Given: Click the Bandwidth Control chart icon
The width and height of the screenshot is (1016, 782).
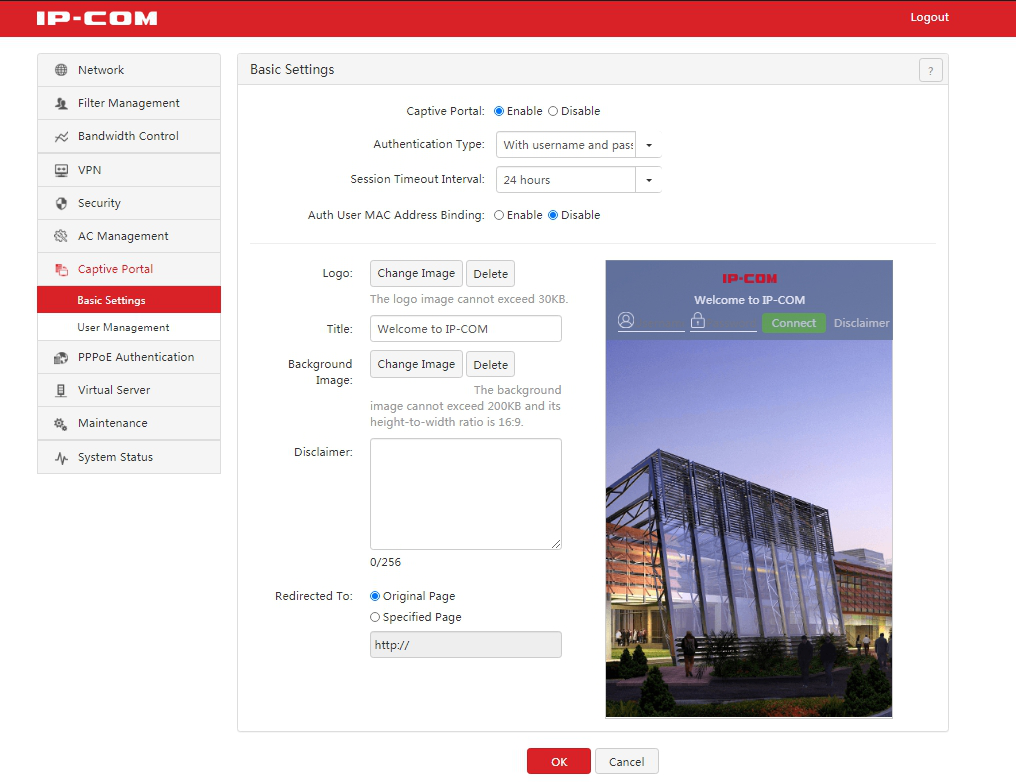Looking at the screenshot, I should (61, 136).
